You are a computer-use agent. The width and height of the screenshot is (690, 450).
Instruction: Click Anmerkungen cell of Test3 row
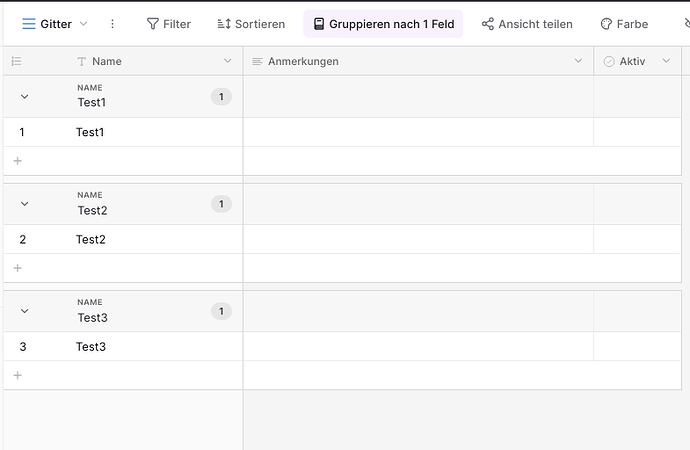coord(418,347)
